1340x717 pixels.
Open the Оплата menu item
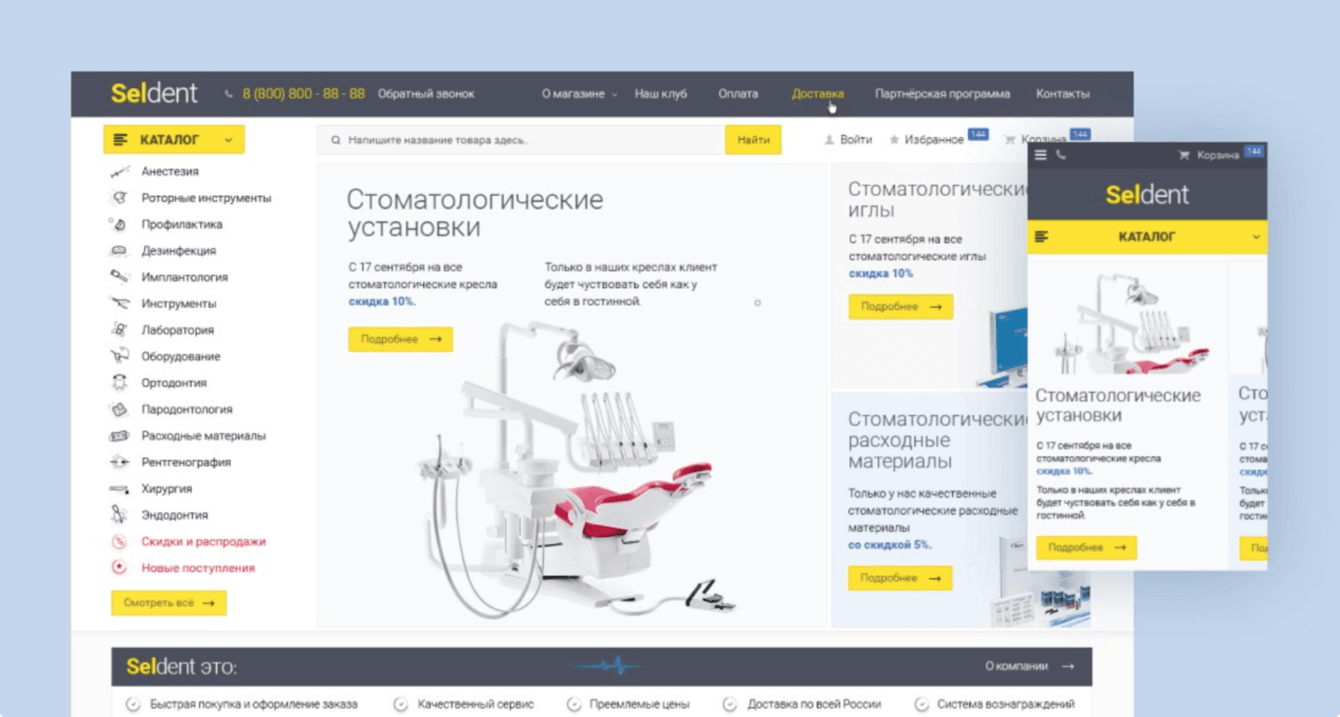(738, 94)
